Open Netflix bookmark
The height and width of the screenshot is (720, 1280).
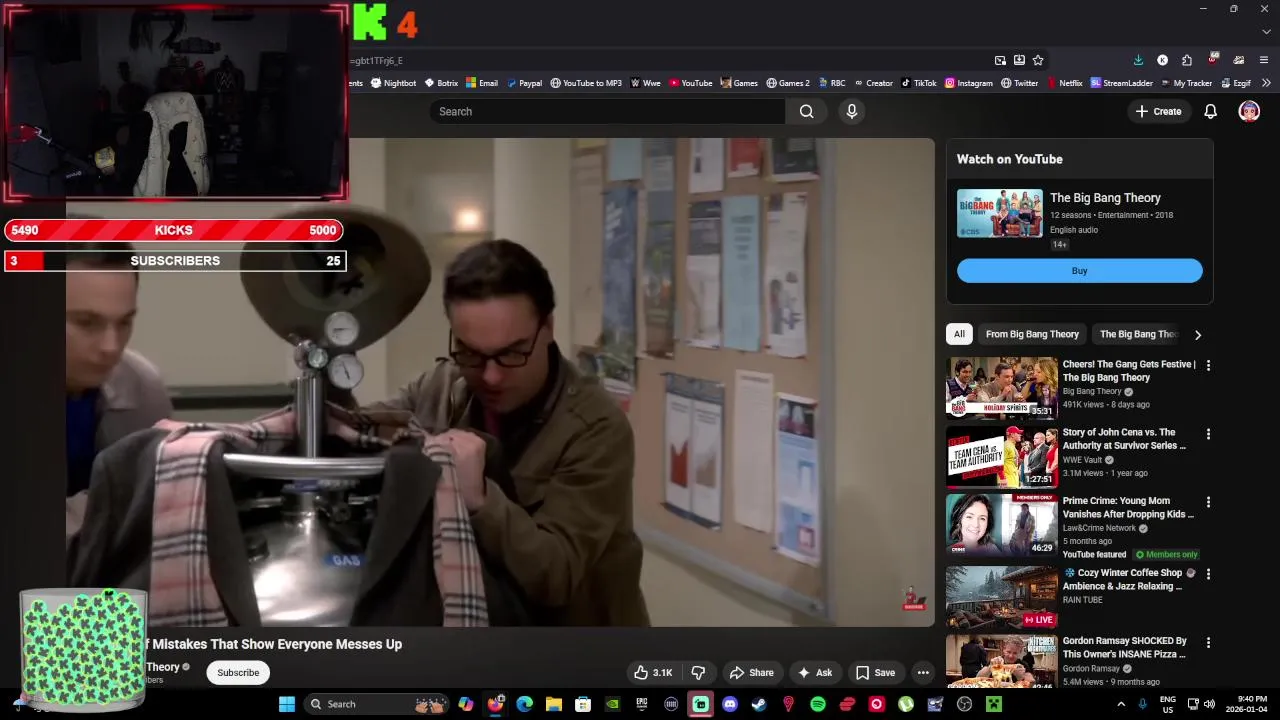(1064, 83)
